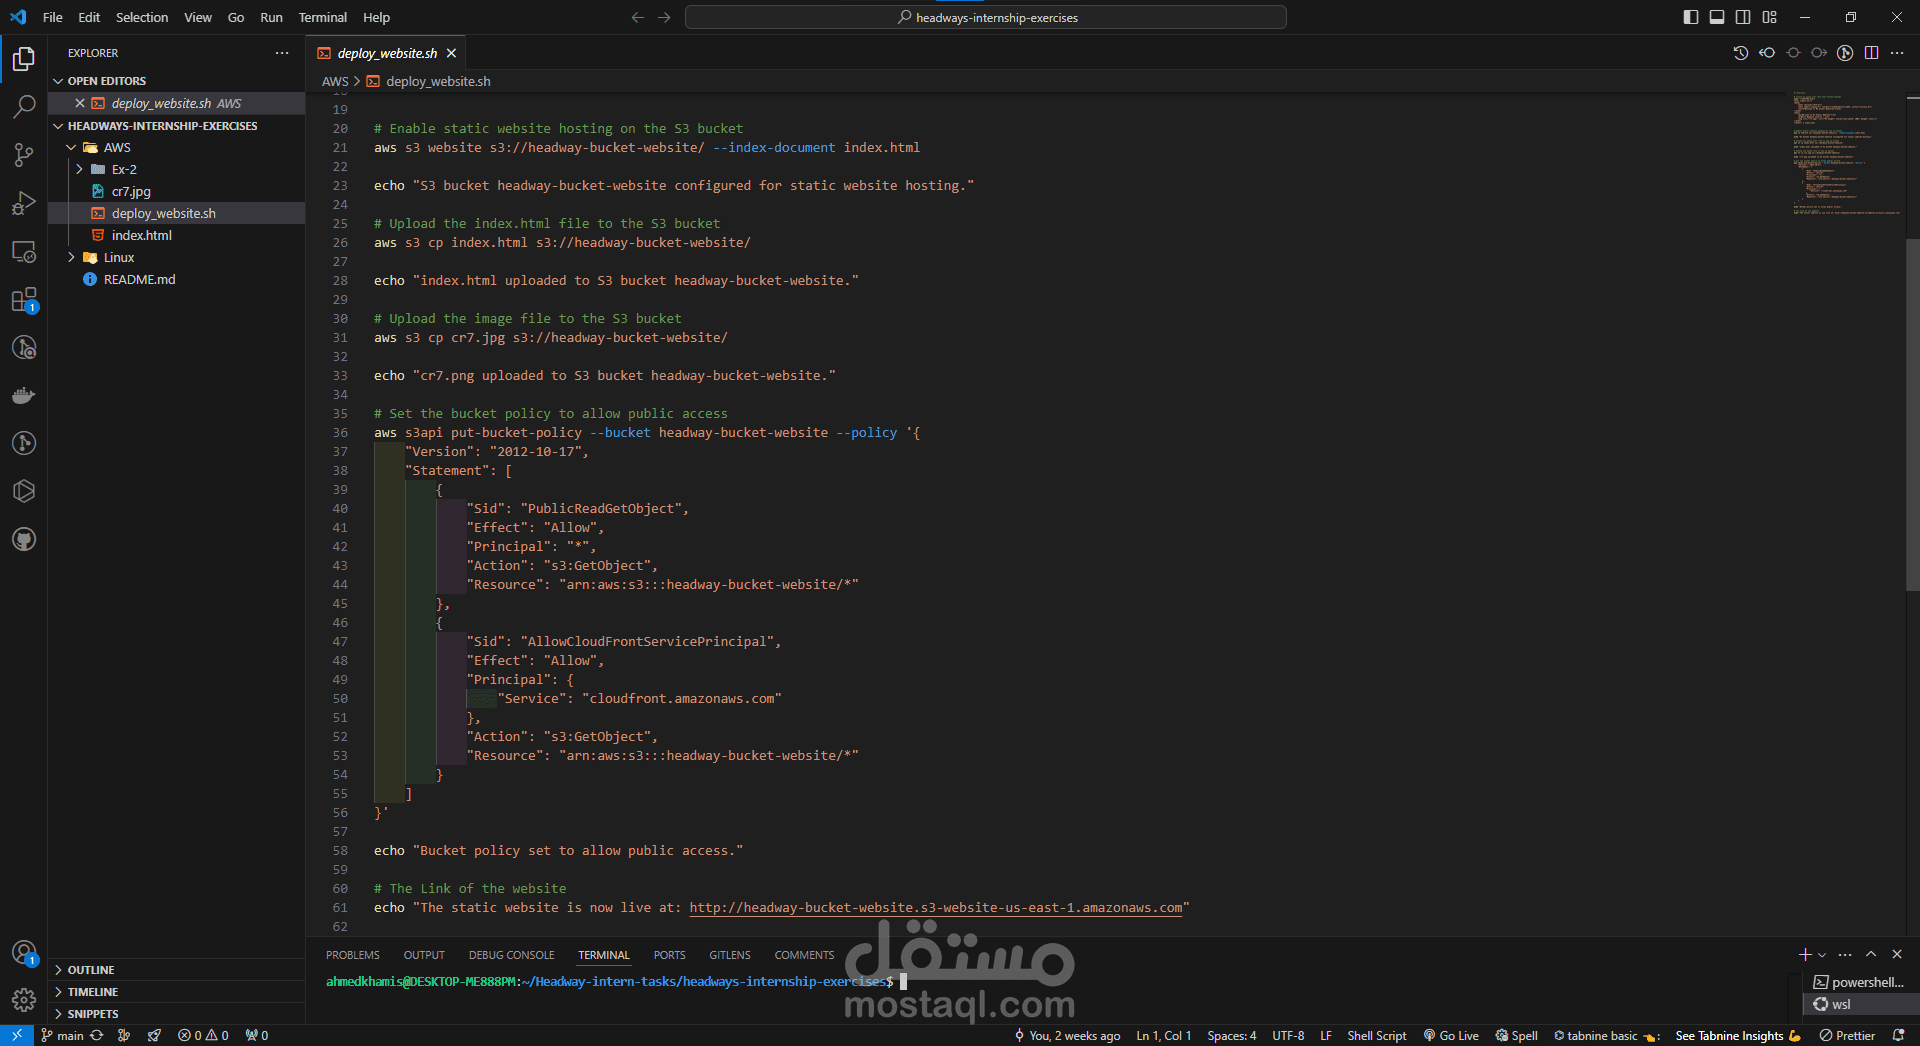Open the Explorer view in activity bar
Screen dimensions: 1920x1046
tap(24, 59)
